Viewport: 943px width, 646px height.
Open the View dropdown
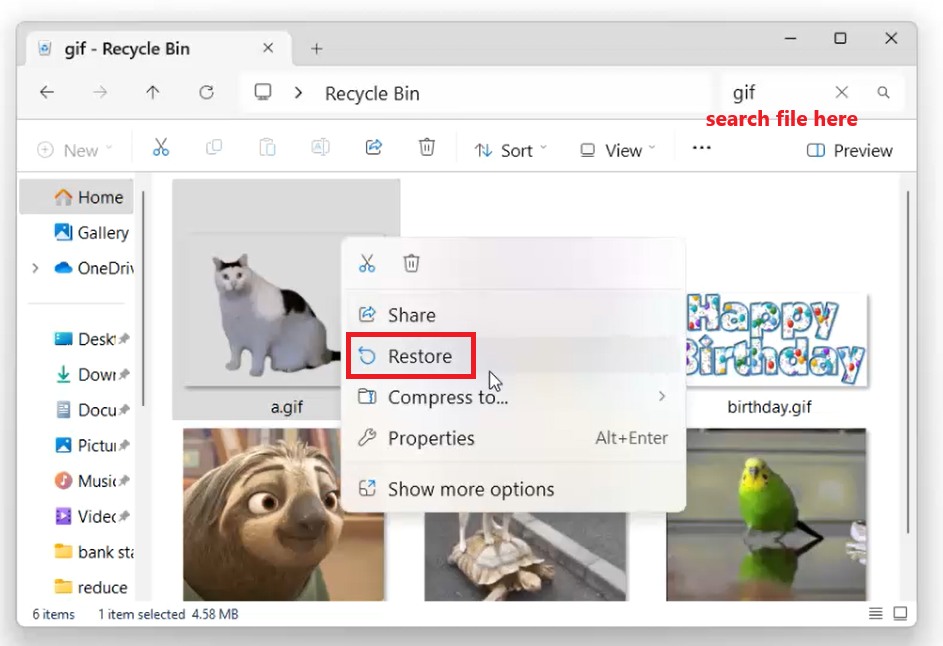click(x=615, y=150)
